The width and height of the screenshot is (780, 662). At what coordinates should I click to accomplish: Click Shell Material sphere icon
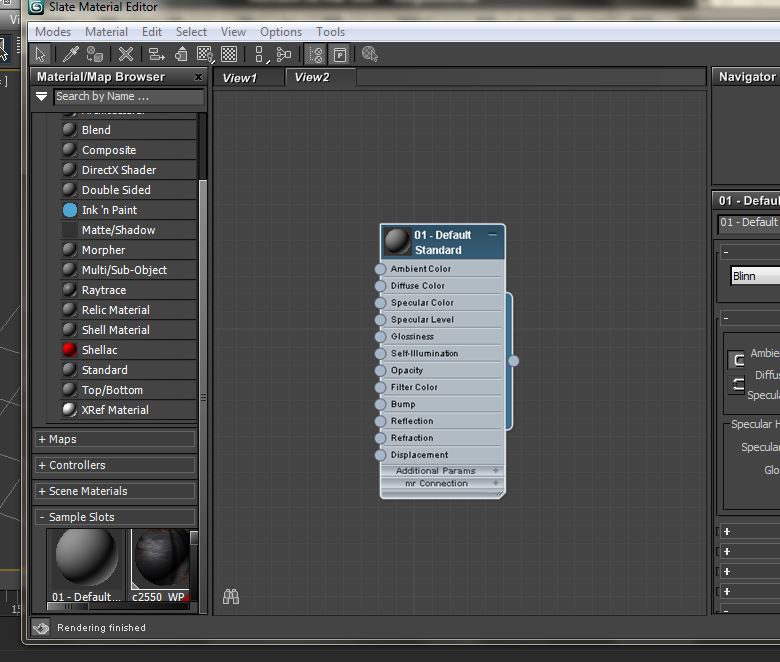70,330
